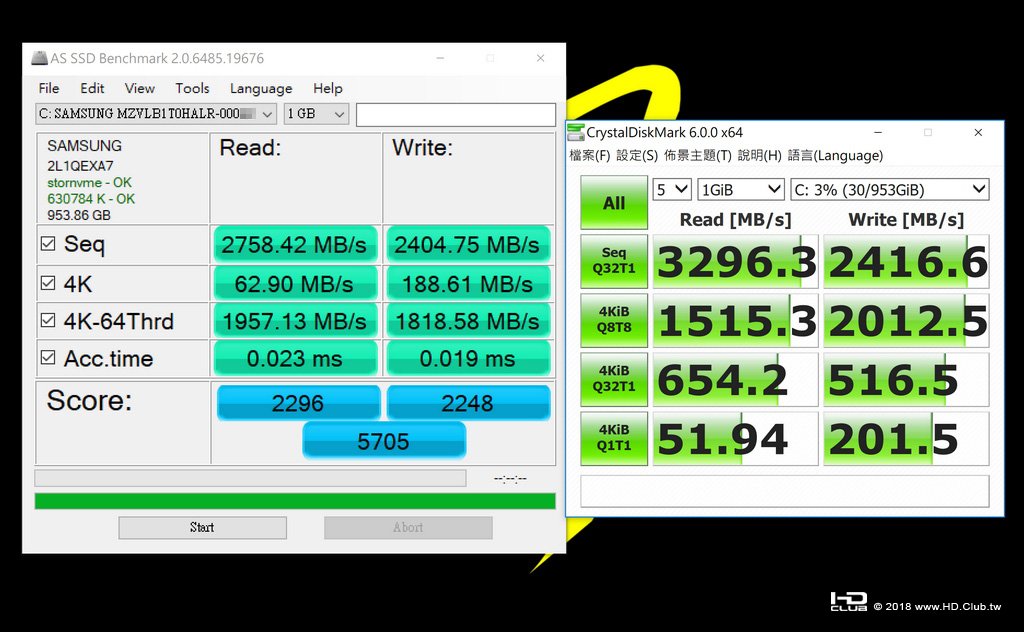This screenshot has height=632, width=1024.
Task: Click the 4KiB Q8T8 read value 1515.3
Action: pos(735,320)
